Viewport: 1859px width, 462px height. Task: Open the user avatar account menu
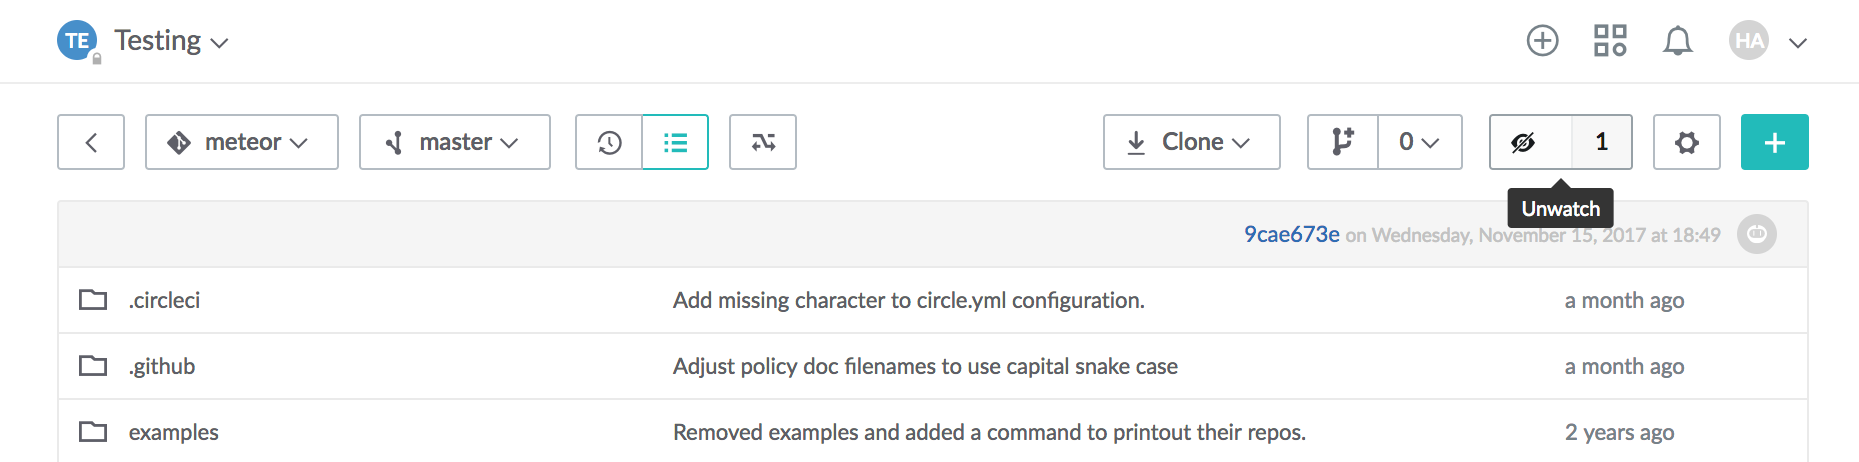click(x=1767, y=41)
